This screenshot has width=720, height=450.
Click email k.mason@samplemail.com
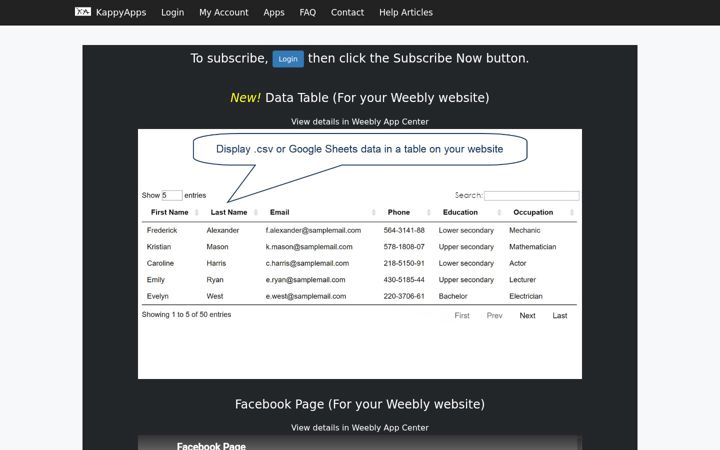click(309, 247)
